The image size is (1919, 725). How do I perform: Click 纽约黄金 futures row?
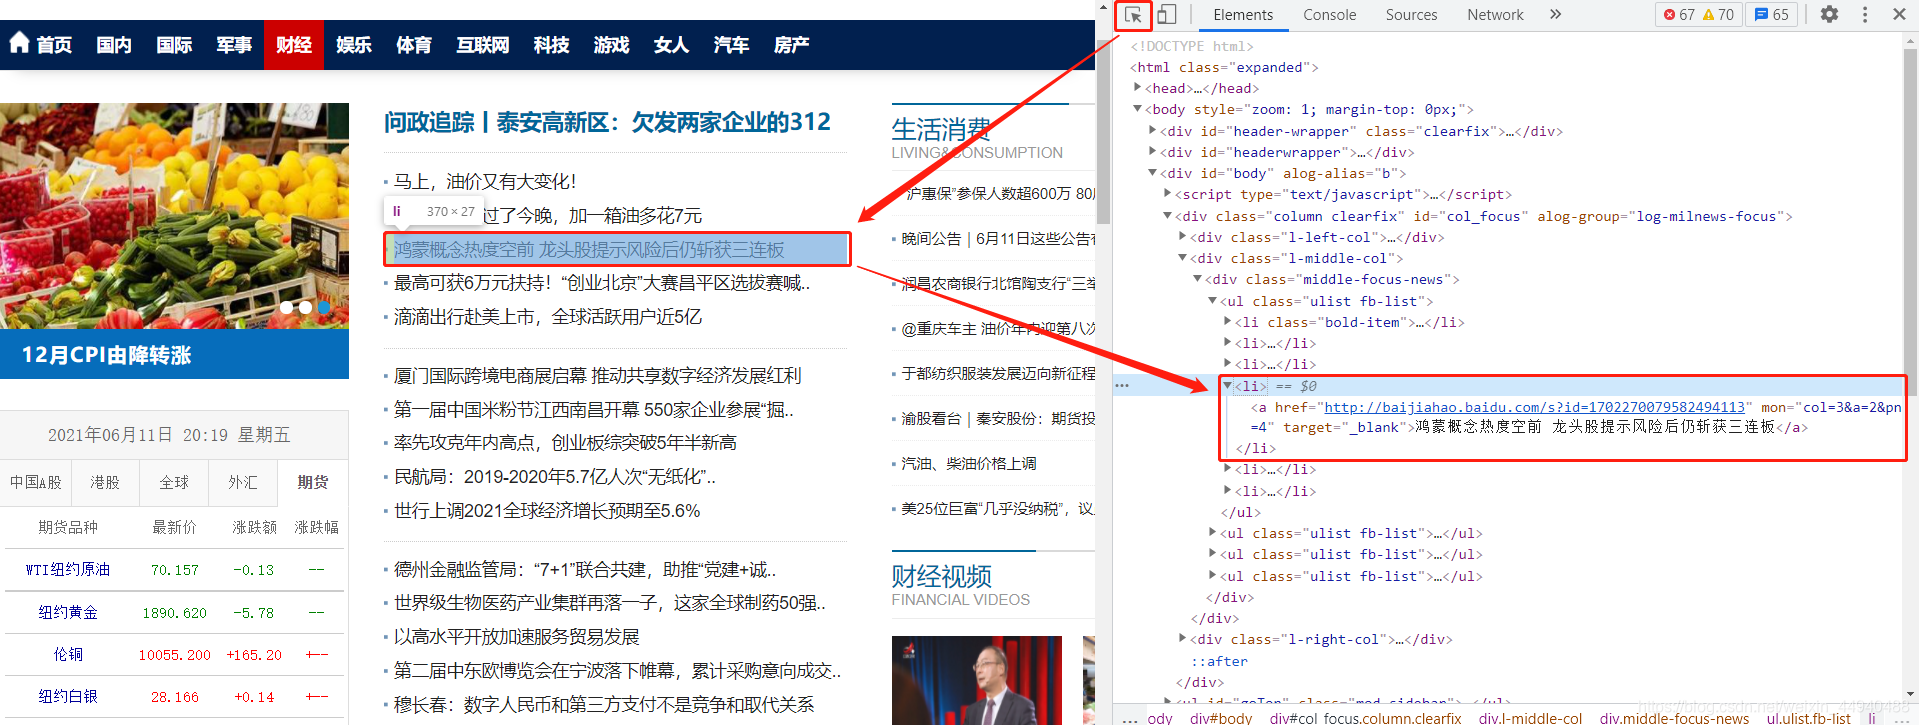(x=176, y=613)
